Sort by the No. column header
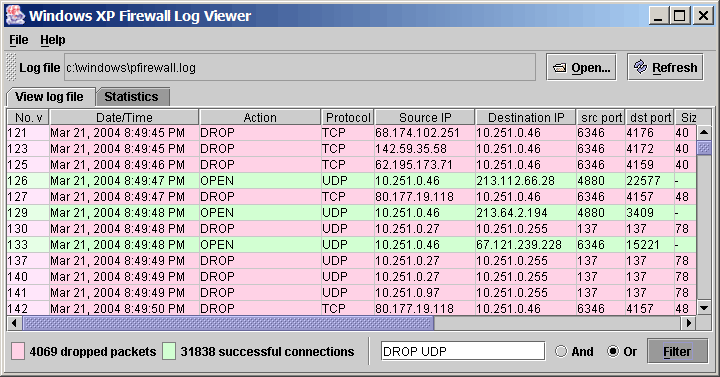This screenshot has width=720, height=377. point(28,118)
